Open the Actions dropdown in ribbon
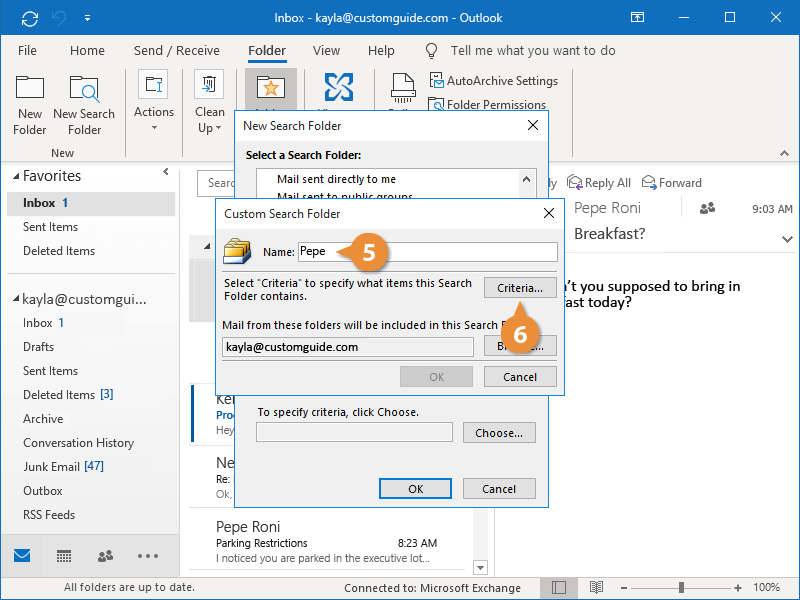The image size is (800, 600). click(x=154, y=101)
